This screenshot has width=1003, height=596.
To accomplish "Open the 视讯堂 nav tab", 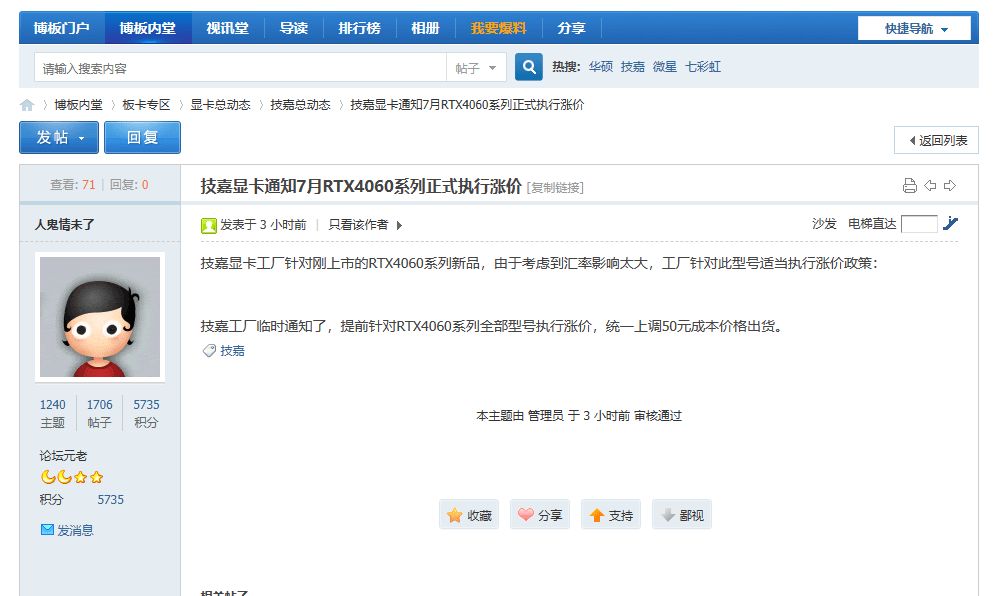I will tap(227, 28).
